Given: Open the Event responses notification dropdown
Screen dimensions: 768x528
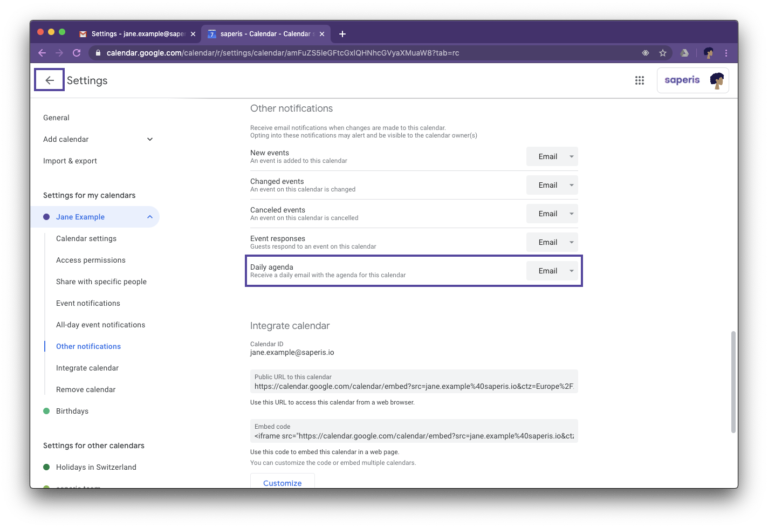Looking at the screenshot, I should point(552,242).
